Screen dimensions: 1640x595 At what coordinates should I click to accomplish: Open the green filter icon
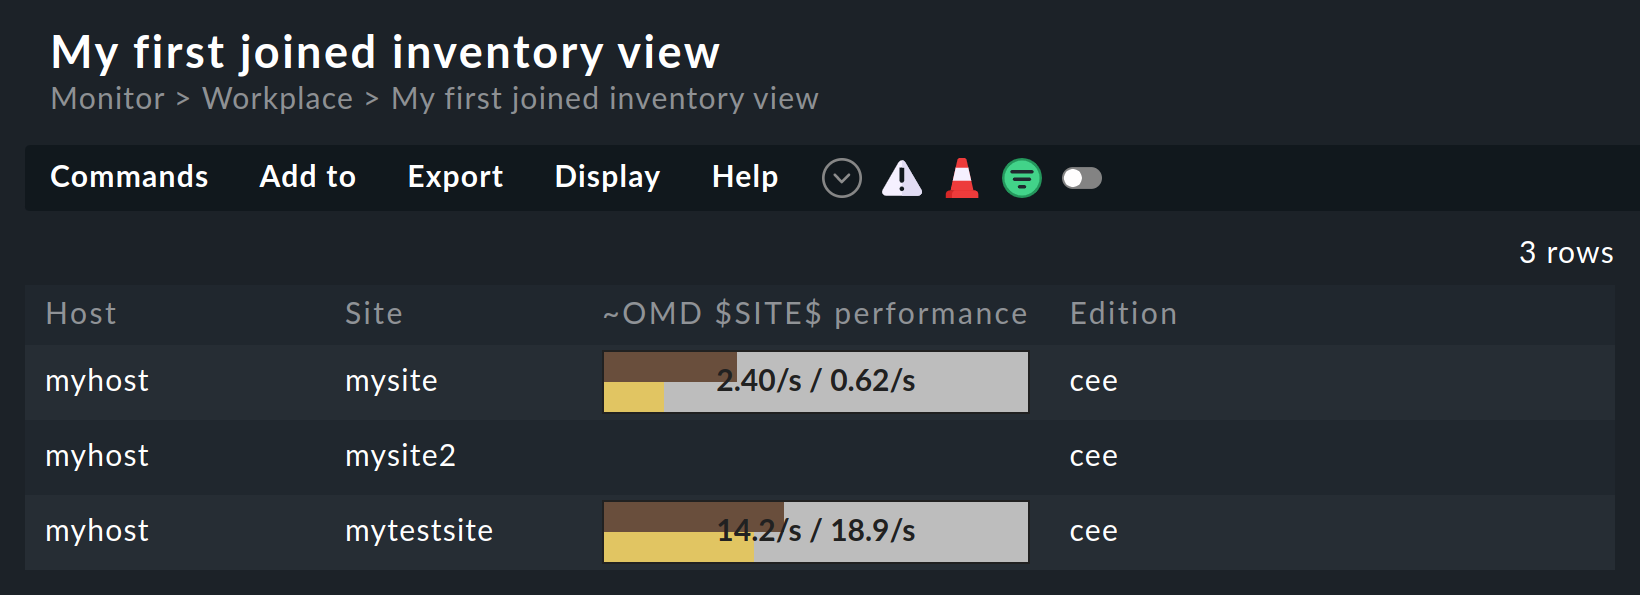[1022, 178]
